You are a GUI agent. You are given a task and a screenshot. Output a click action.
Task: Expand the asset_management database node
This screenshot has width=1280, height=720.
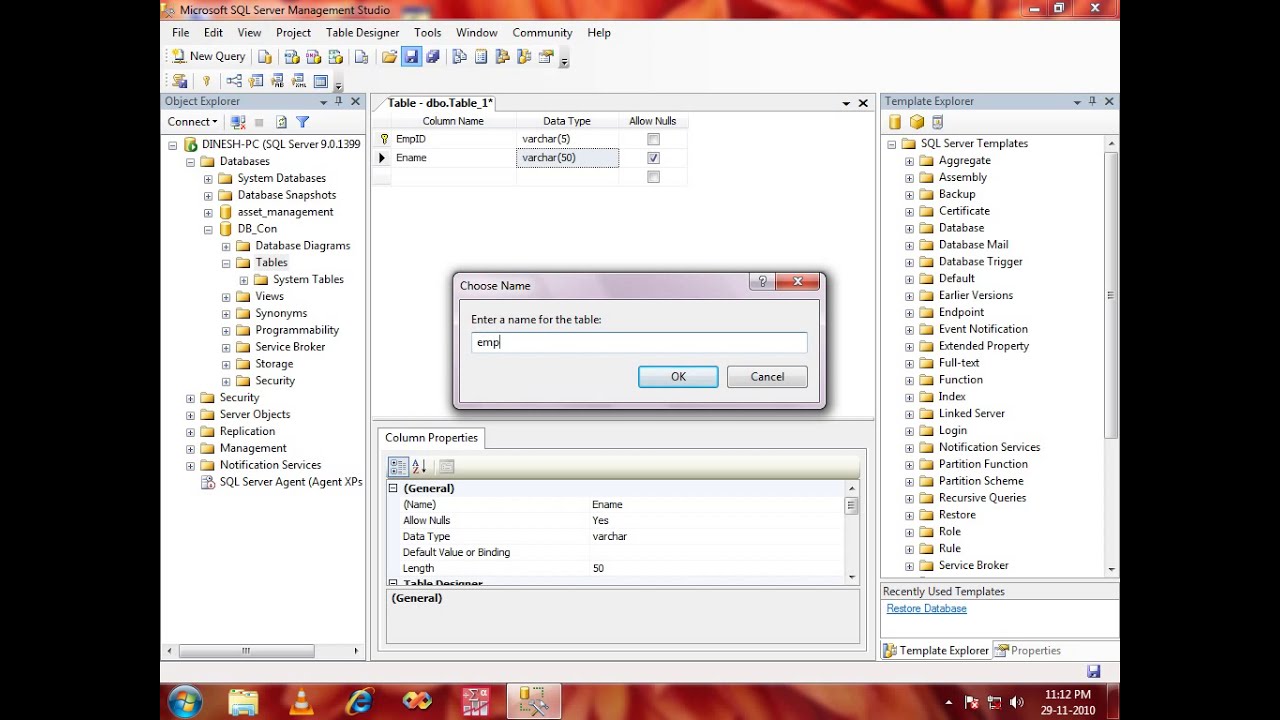point(208,213)
